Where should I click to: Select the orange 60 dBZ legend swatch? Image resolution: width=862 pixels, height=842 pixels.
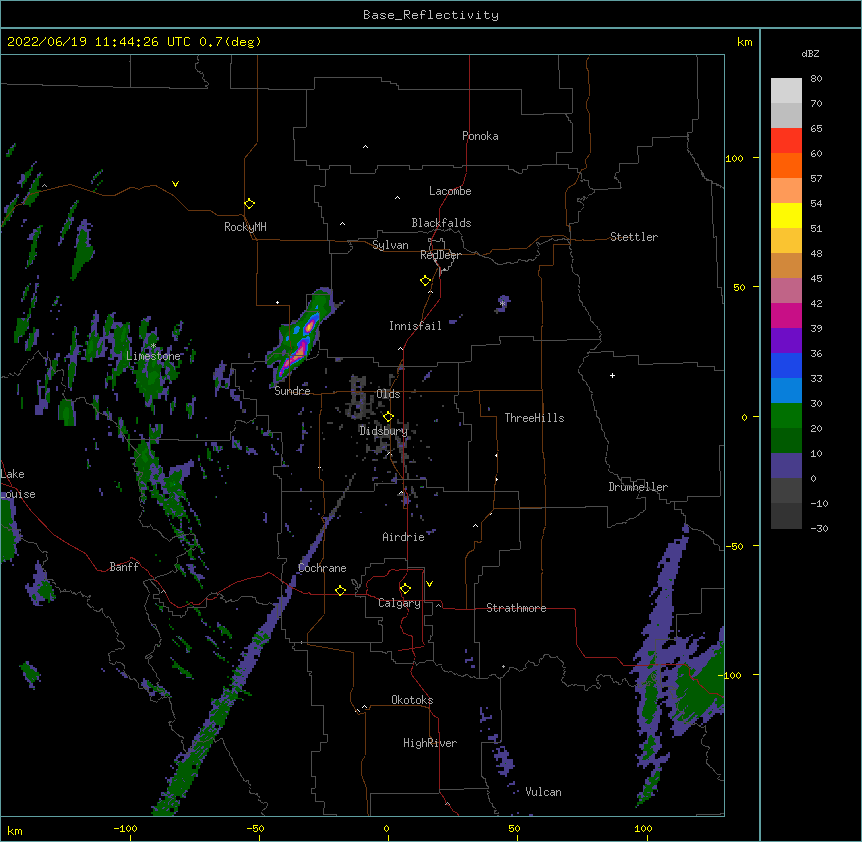click(786, 165)
